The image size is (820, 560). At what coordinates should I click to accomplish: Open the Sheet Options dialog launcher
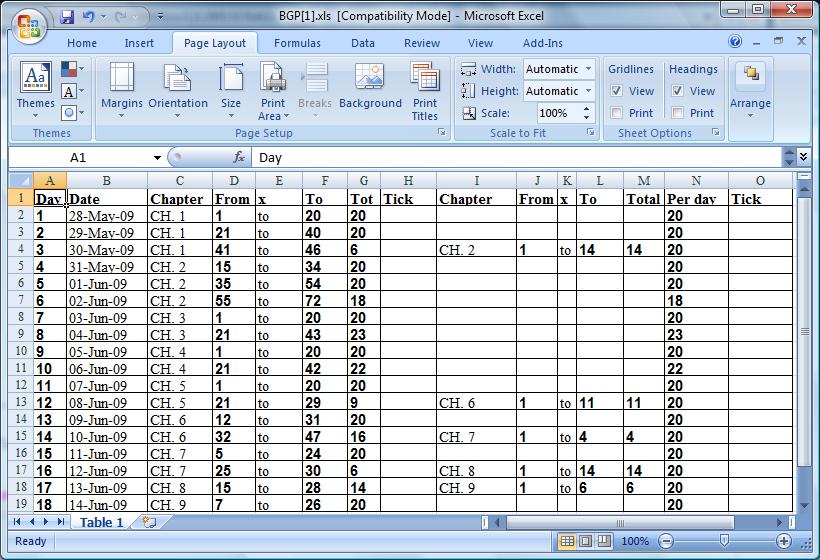click(716, 133)
